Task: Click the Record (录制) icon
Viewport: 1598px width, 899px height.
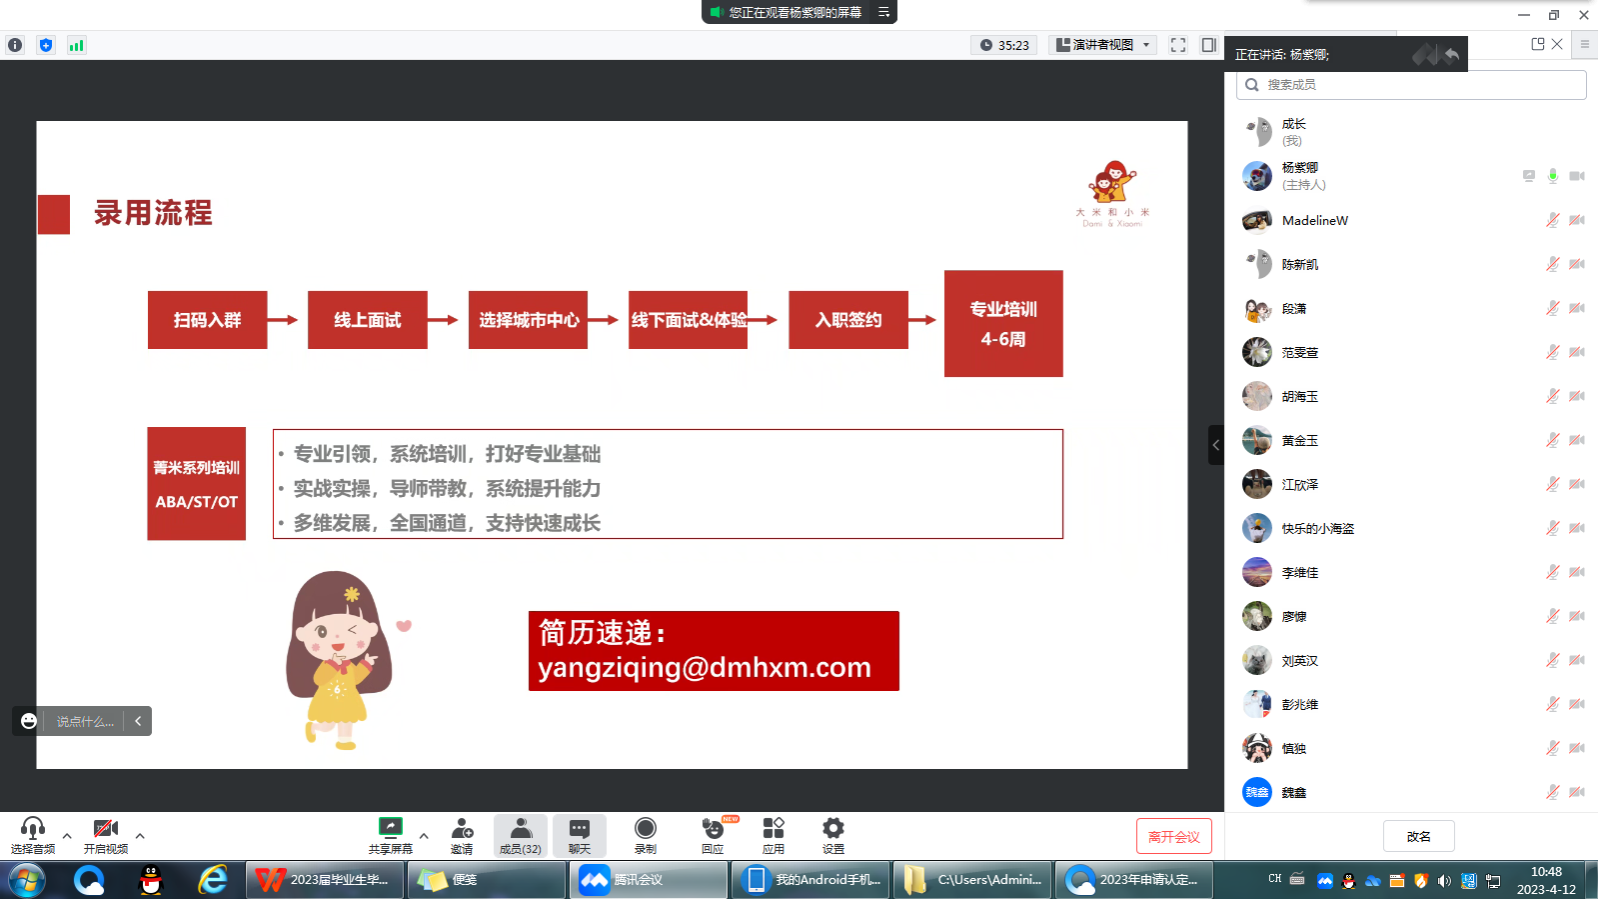Action: 645,834
